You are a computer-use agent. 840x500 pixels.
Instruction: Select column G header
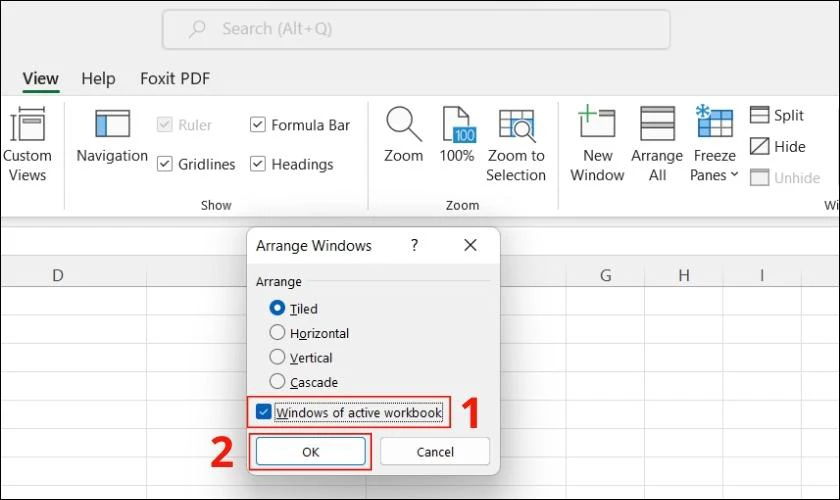605,275
